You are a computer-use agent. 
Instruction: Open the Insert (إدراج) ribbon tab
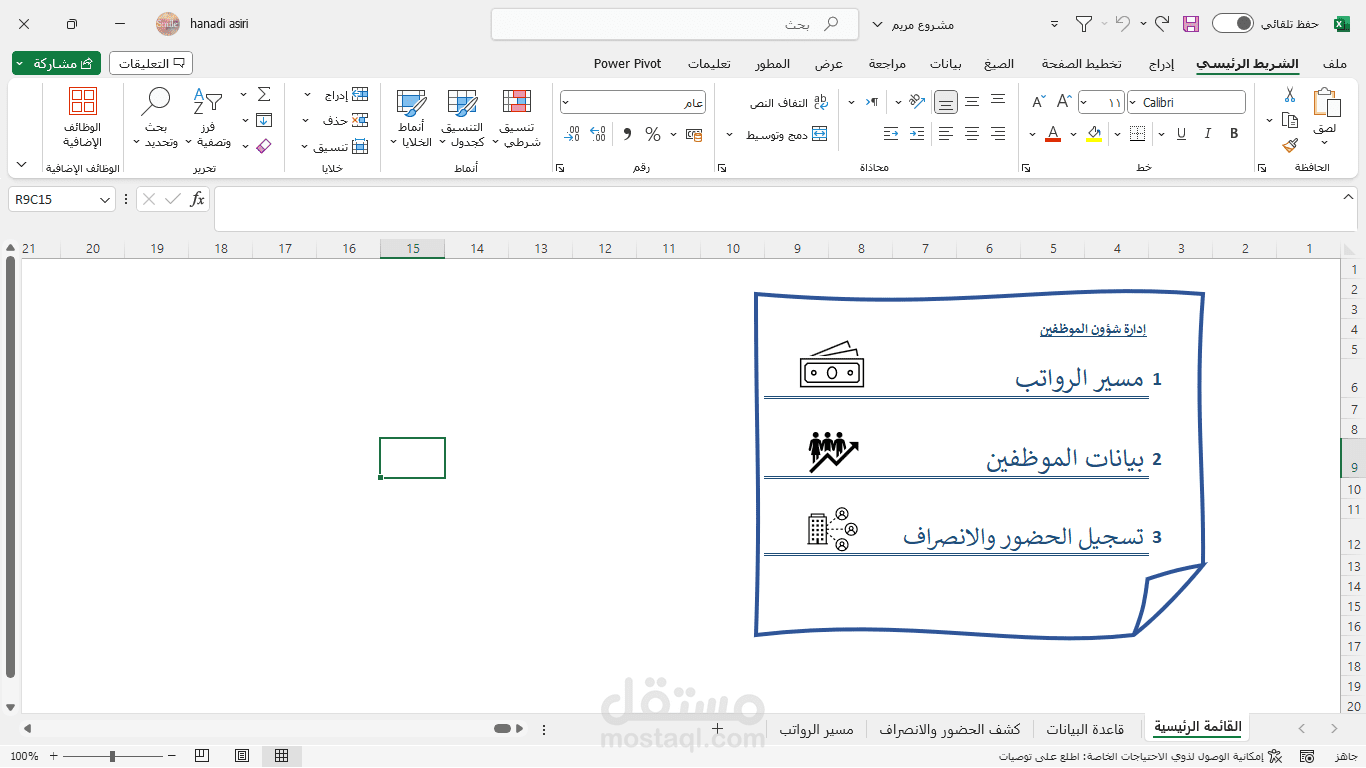click(x=1161, y=63)
